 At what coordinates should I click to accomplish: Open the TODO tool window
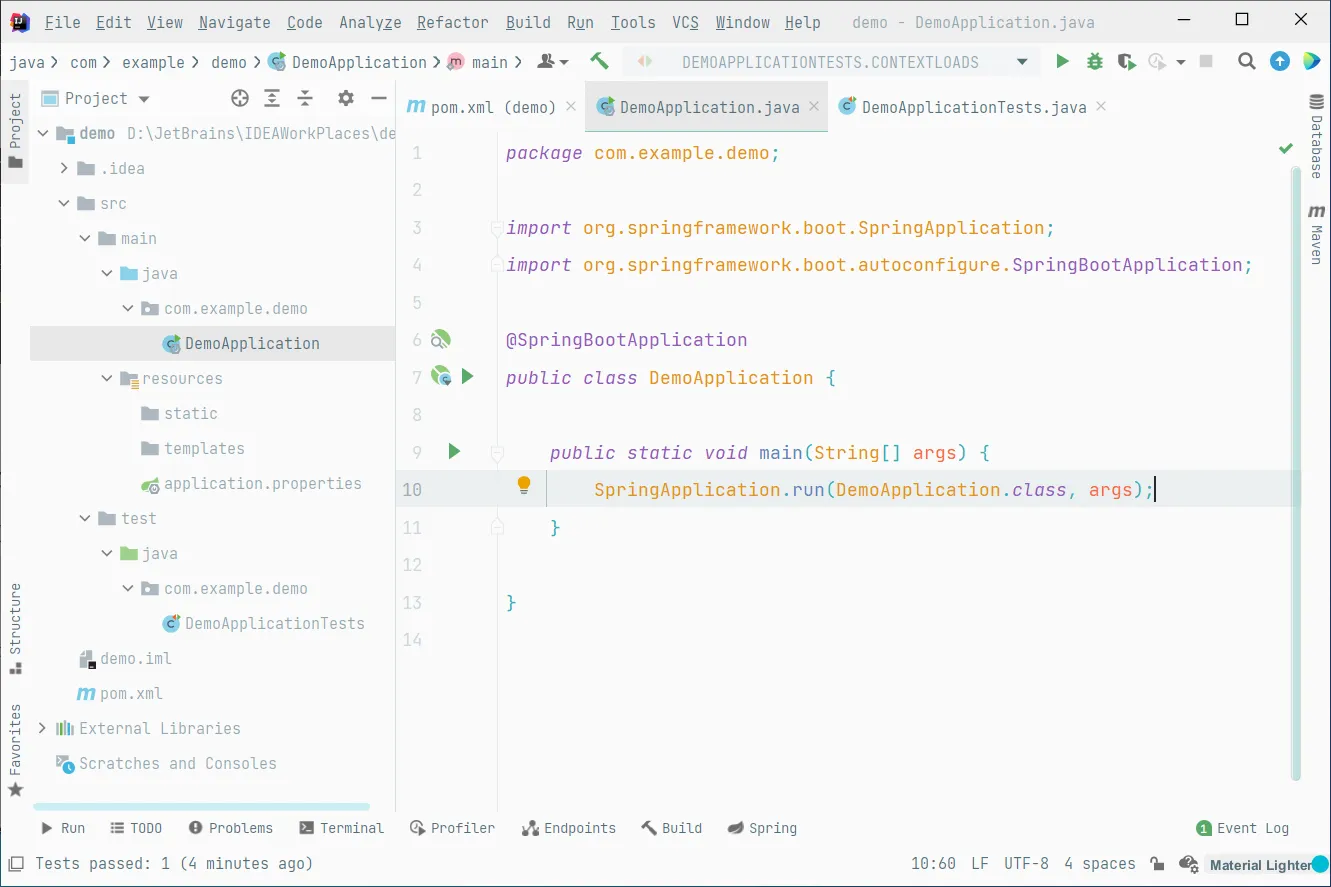[x=135, y=828]
